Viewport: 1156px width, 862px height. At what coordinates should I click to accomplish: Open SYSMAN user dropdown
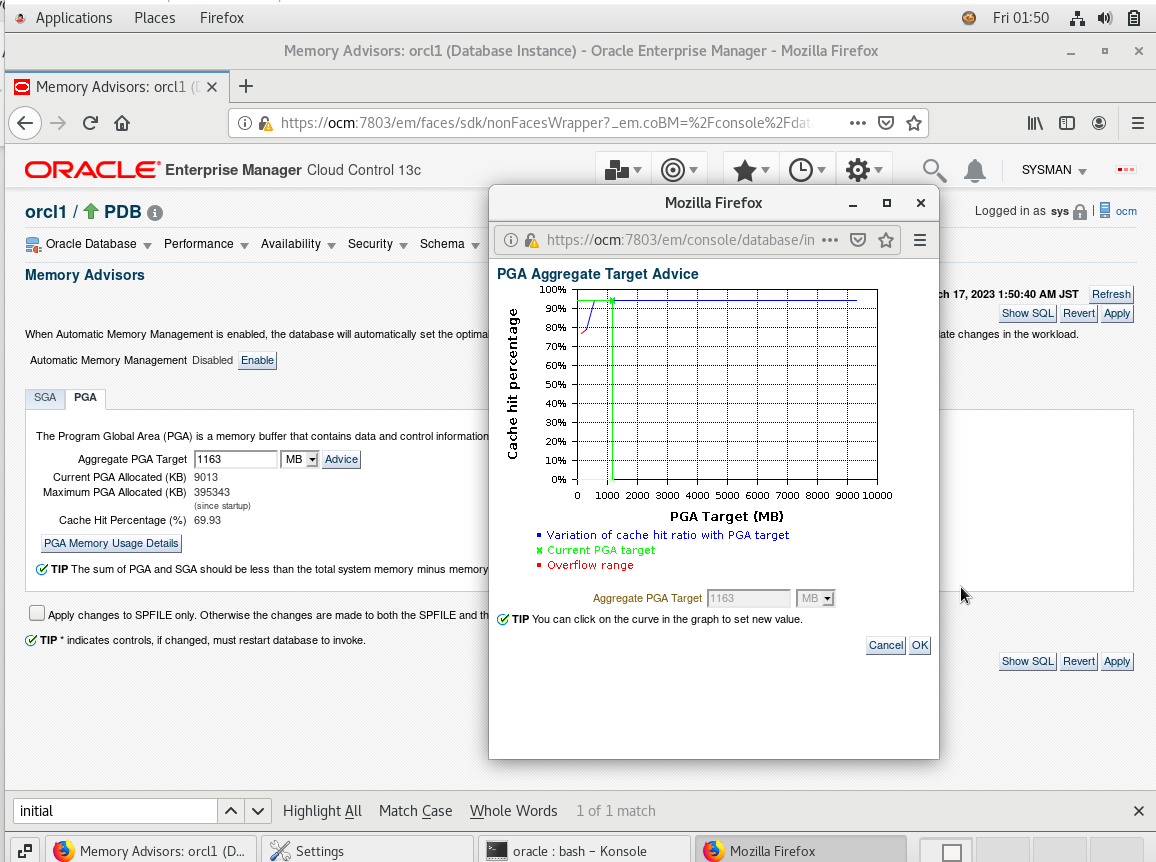coord(1054,170)
